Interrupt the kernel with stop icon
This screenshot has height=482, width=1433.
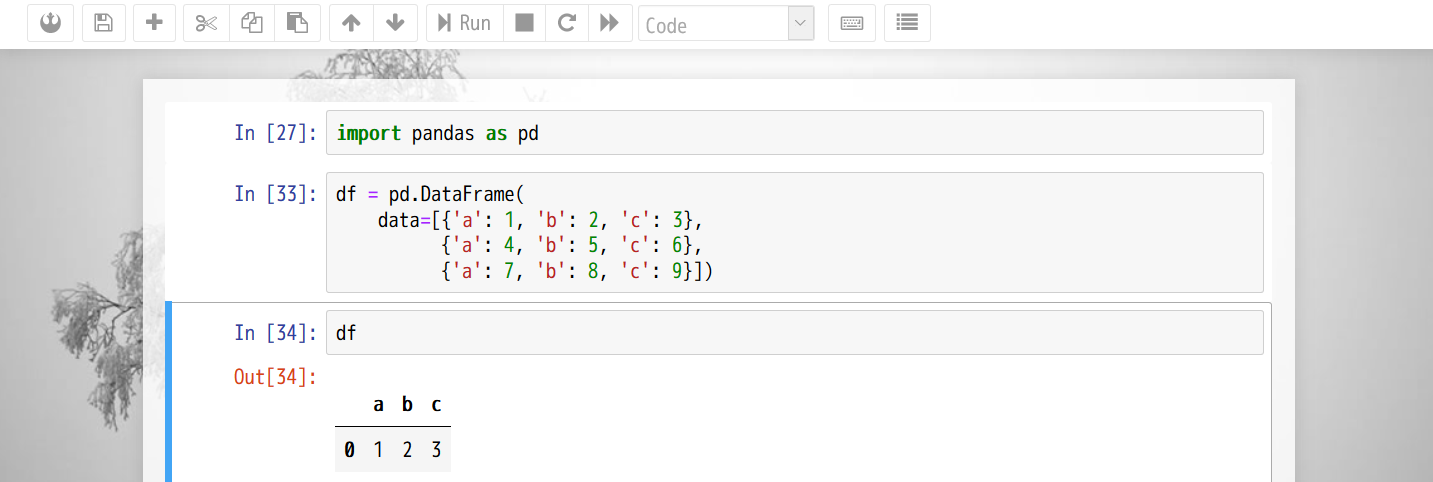(524, 23)
